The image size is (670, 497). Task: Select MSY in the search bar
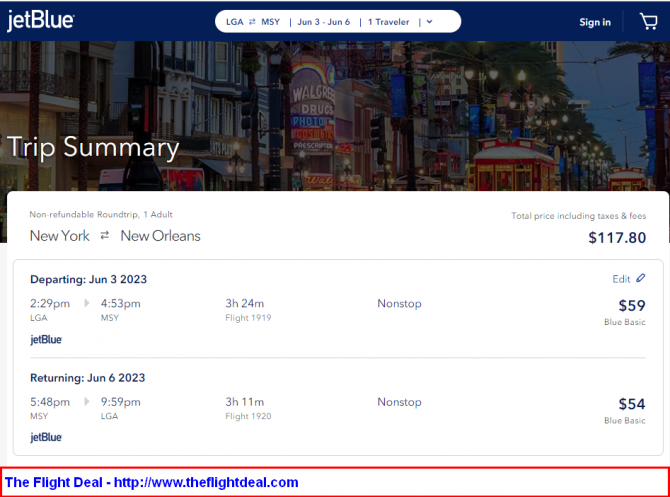[270, 22]
